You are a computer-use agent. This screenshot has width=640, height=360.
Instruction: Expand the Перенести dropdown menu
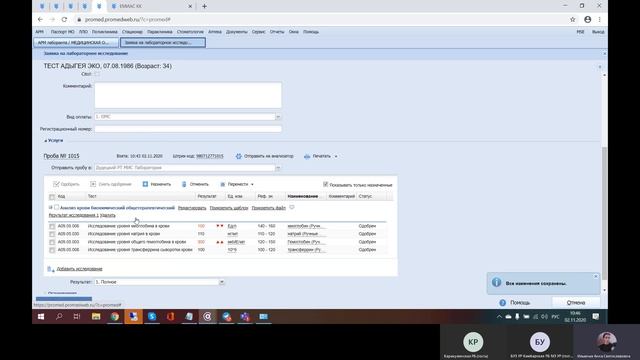coord(237,184)
